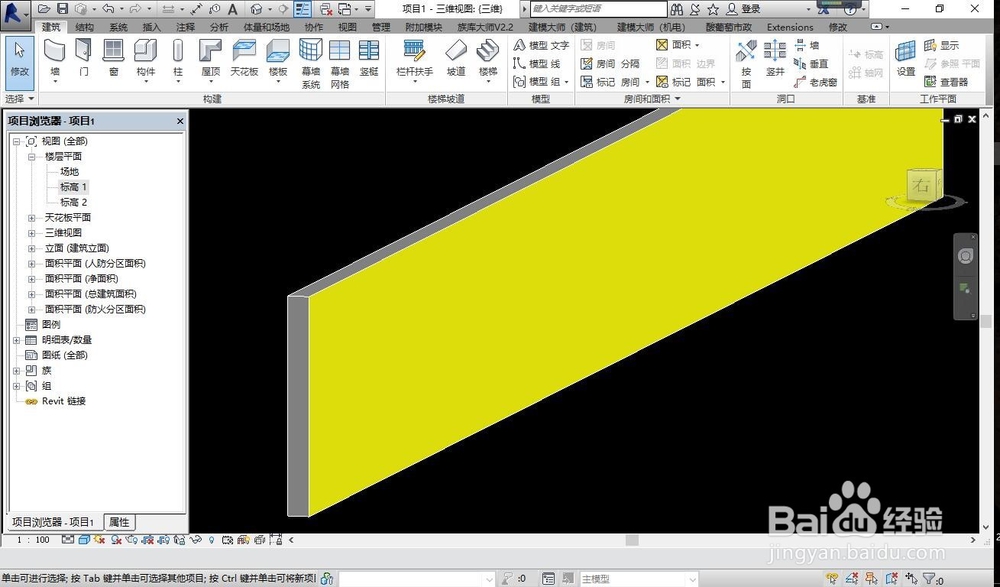Select the 楼梯 (Stair) tool icon

point(488,51)
